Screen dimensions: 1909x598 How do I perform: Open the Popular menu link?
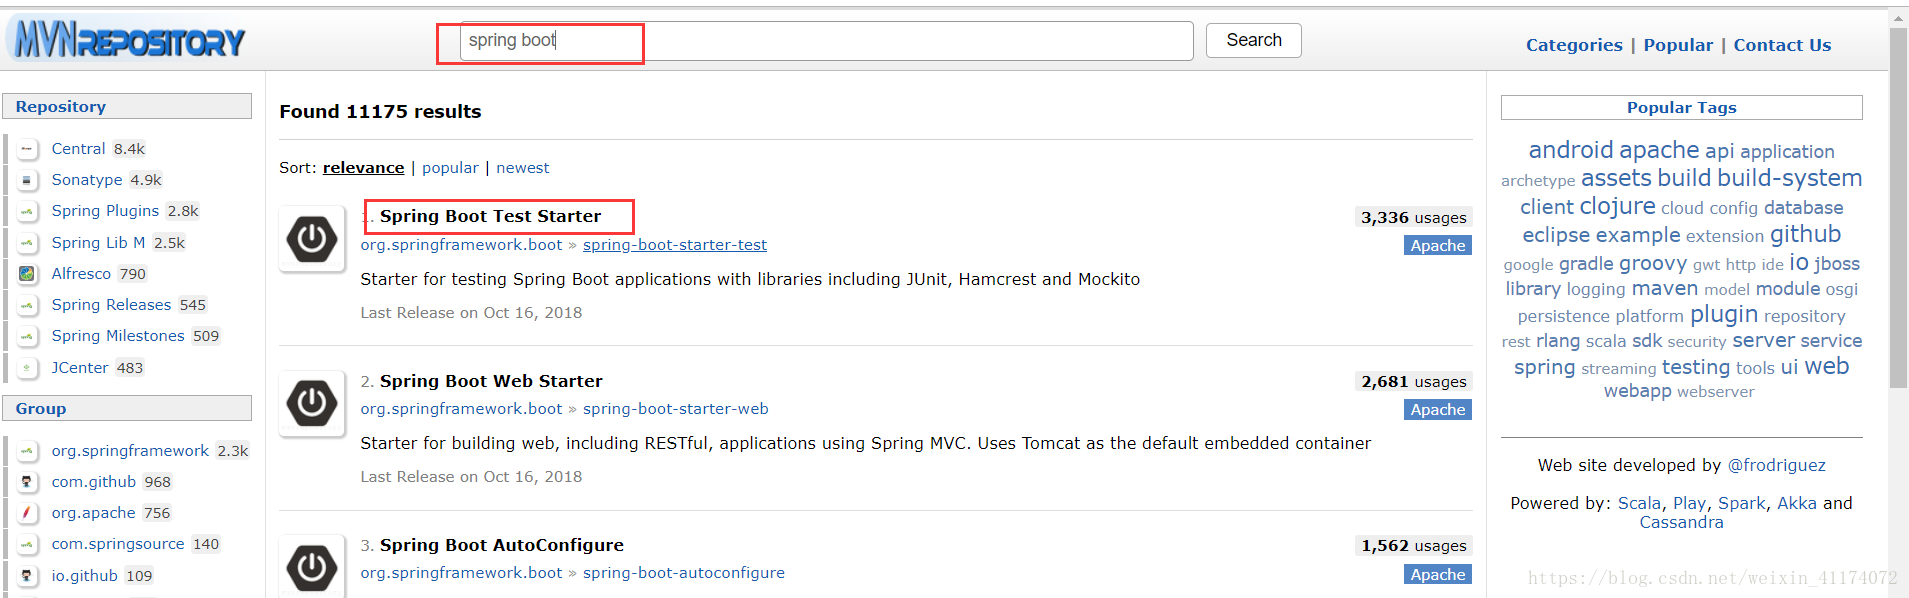click(1677, 45)
